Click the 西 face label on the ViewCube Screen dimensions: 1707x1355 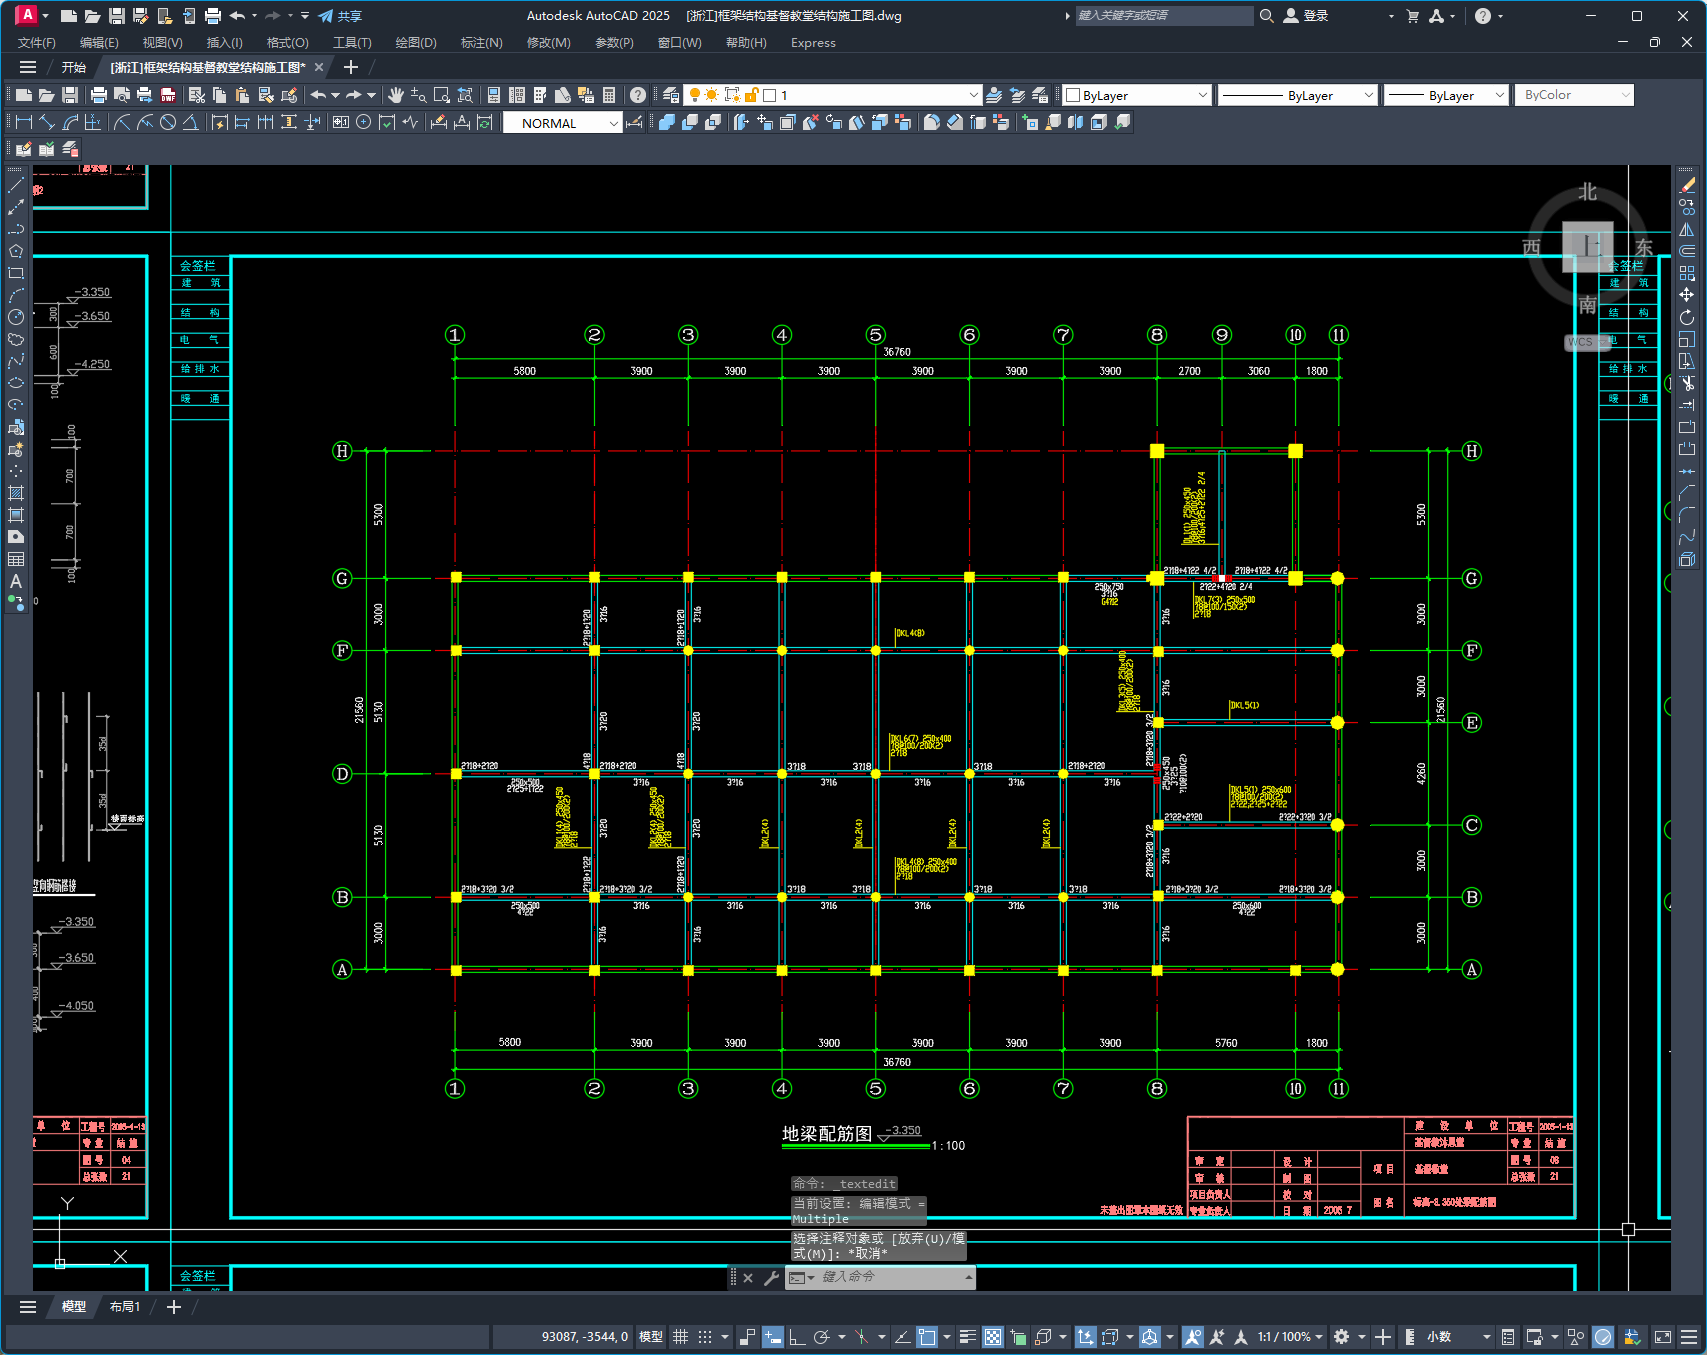click(x=1531, y=247)
